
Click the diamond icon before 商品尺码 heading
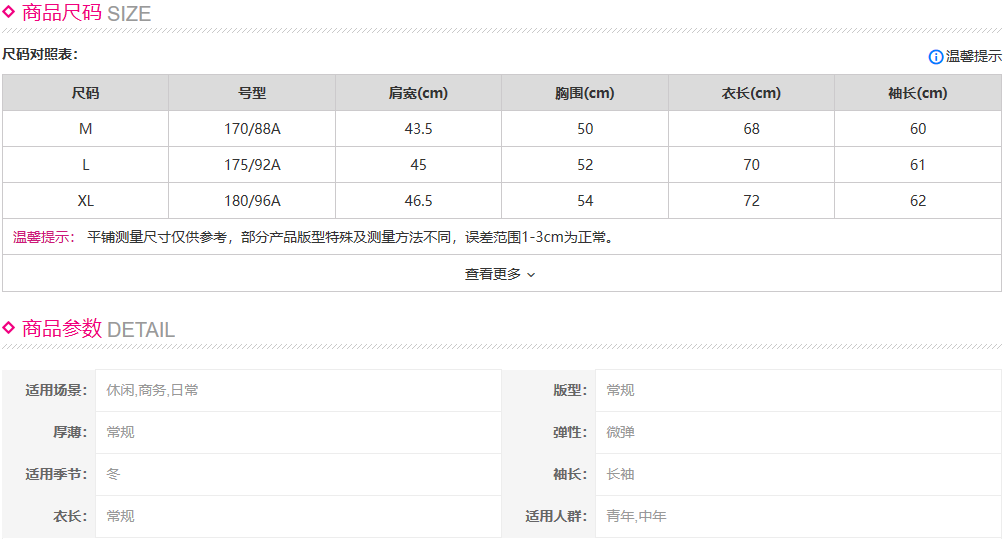[9, 13]
